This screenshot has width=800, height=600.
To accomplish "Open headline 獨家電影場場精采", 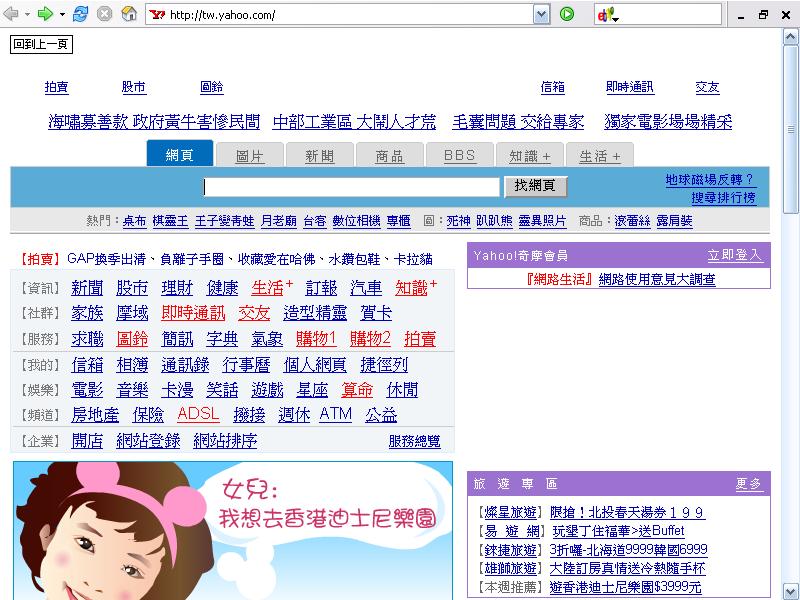I will pos(668,122).
